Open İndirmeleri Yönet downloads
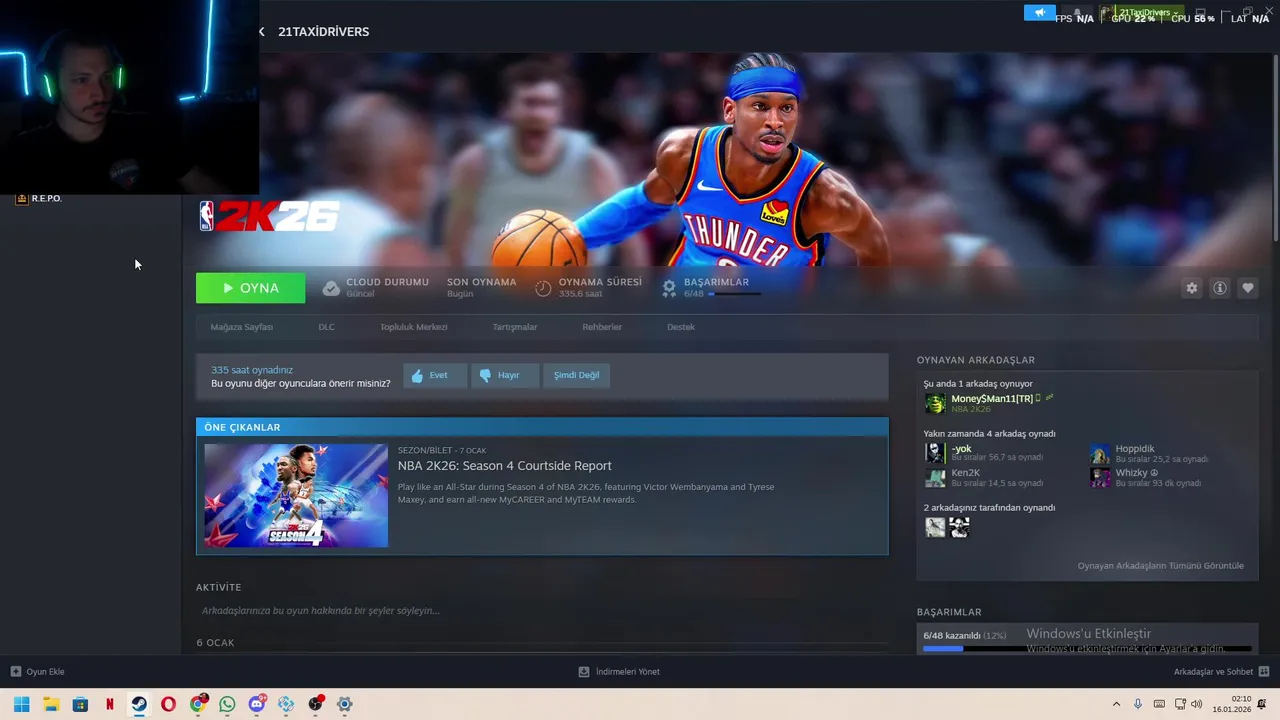1280x720 pixels. (x=619, y=672)
